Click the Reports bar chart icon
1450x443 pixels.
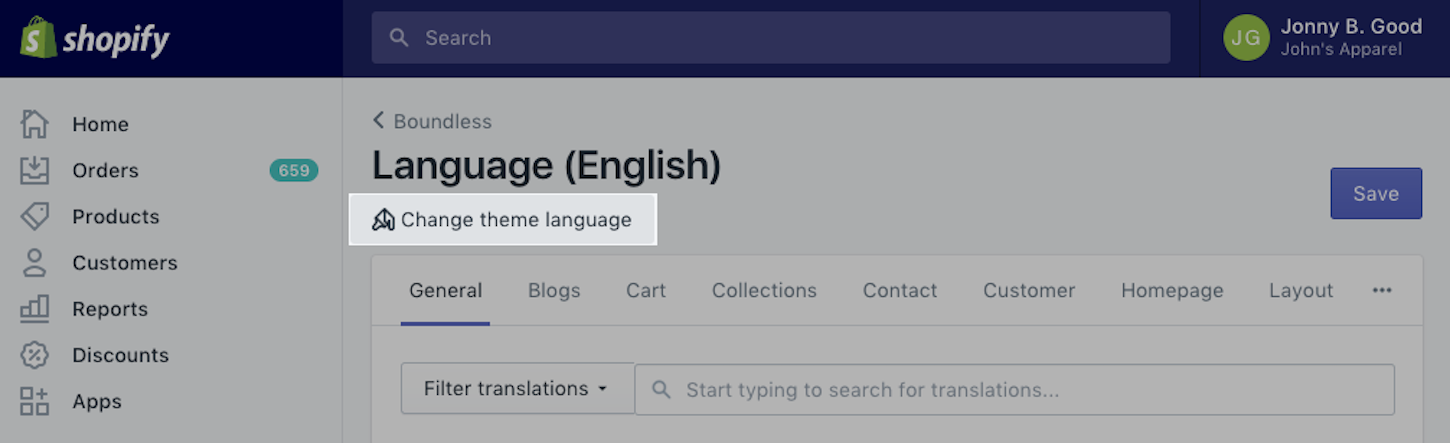(x=34, y=309)
